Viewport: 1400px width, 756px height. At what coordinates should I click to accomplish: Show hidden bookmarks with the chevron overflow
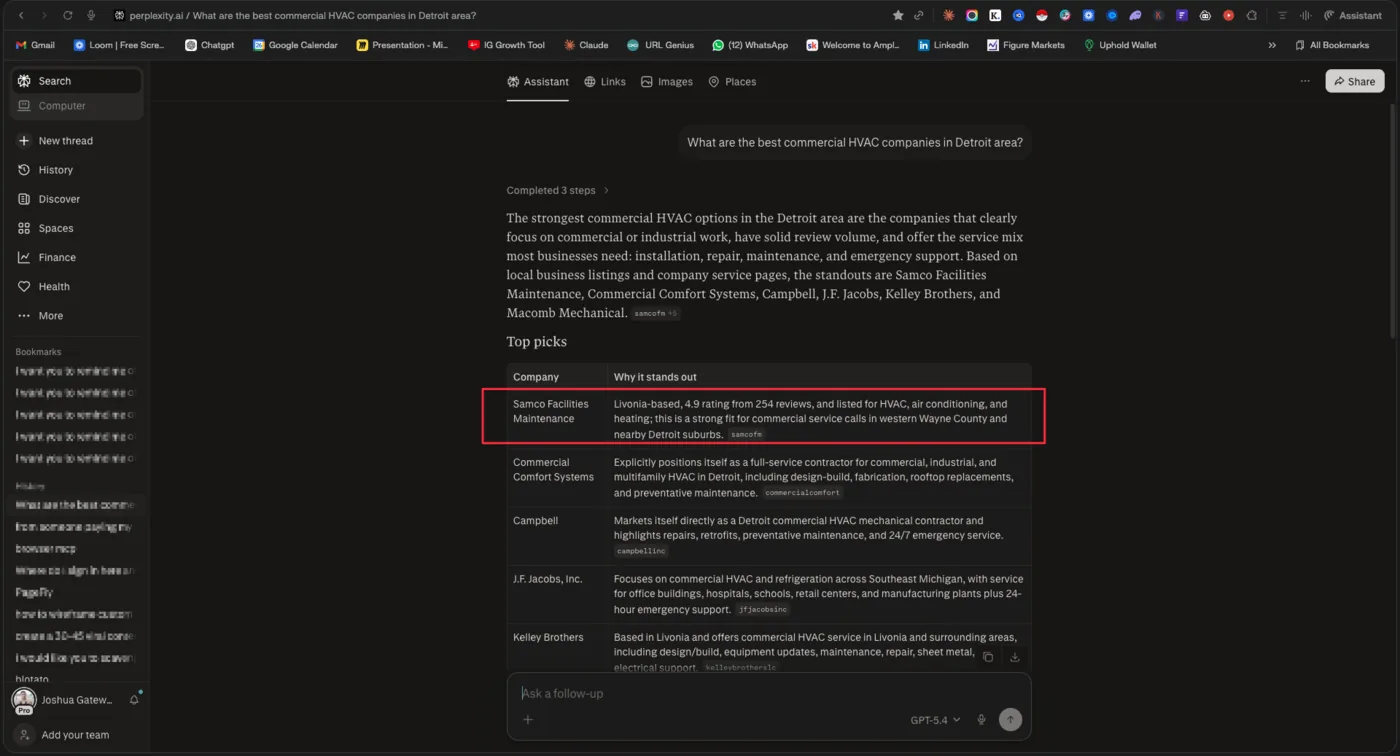(x=1272, y=45)
